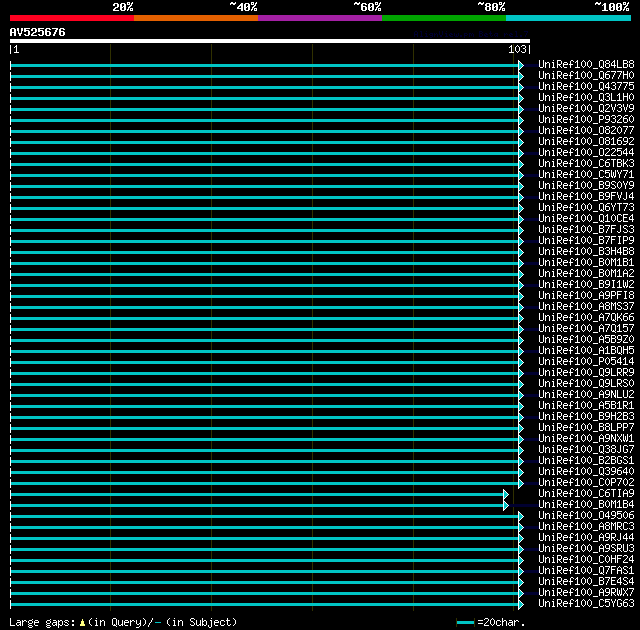Choose the UniRef100_A9NLU2 hit
Image resolution: width=640 pixels, height=630 pixels.
point(586,395)
